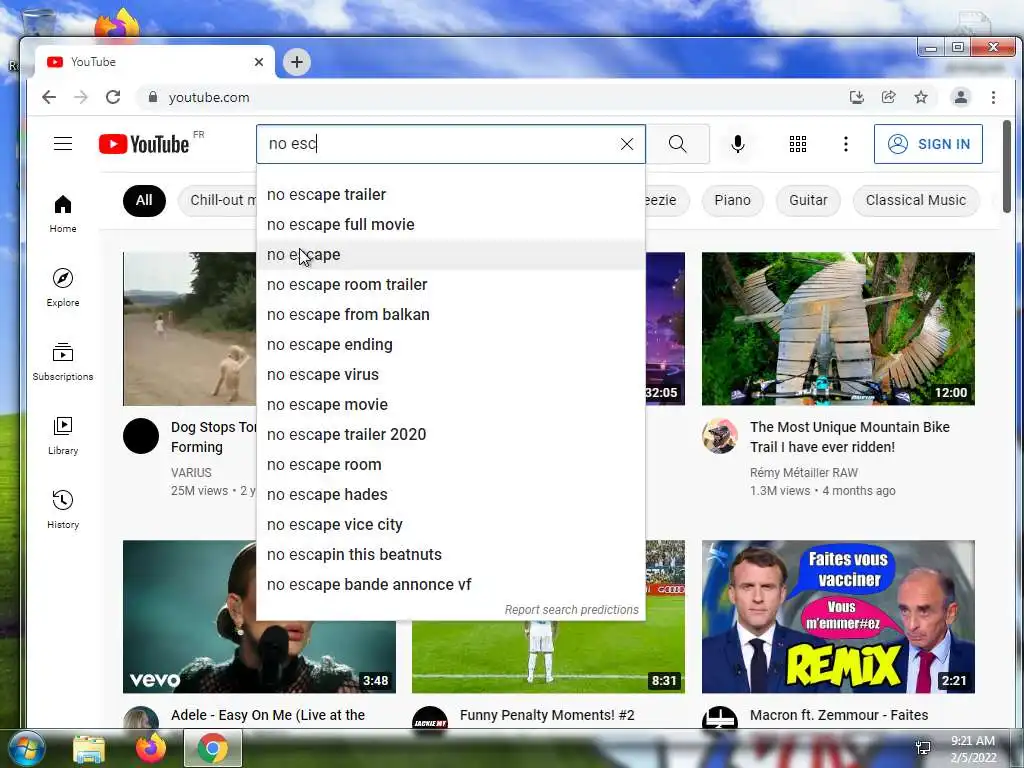The height and width of the screenshot is (768, 1024).
Task: Choose suggestion "no escape bande annonce vf"
Action: [x=451, y=585]
